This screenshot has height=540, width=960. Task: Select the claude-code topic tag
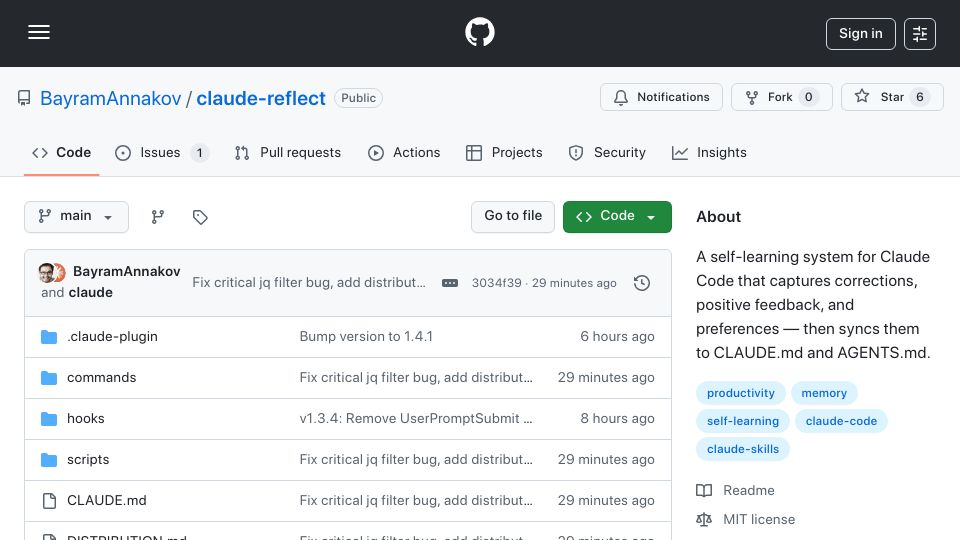click(x=841, y=421)
